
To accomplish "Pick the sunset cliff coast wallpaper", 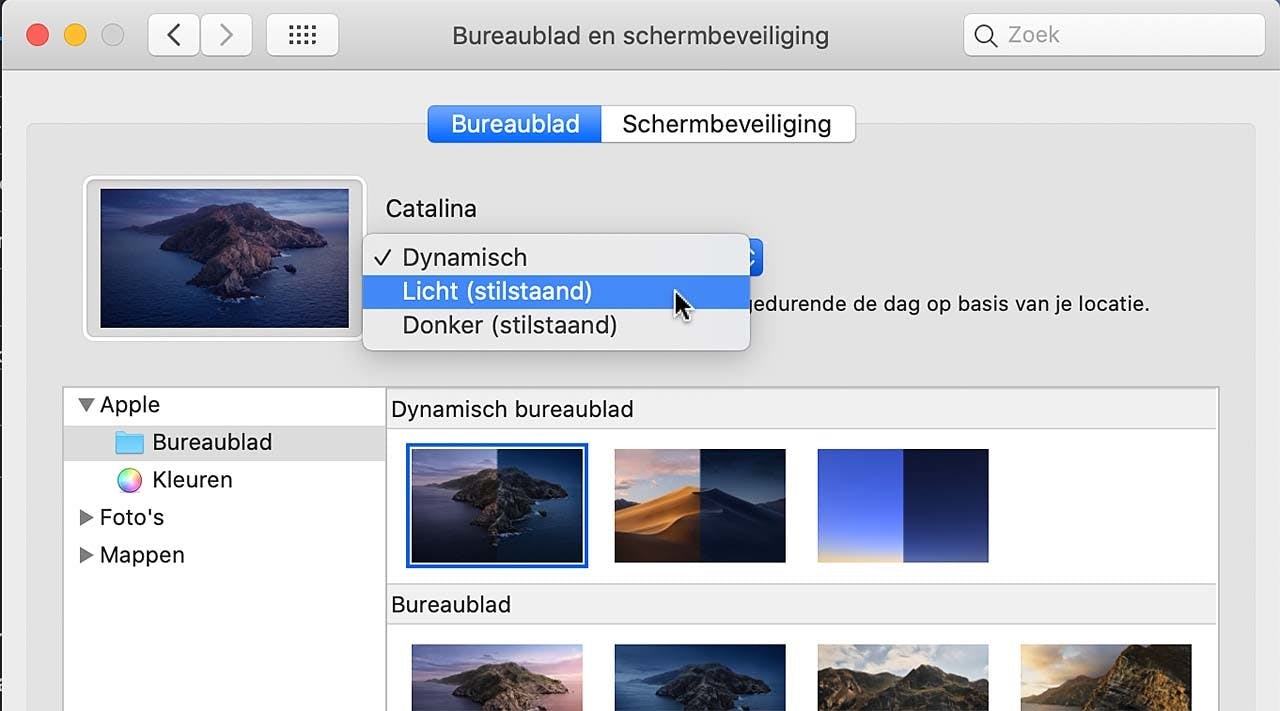I will point(1106,677).
